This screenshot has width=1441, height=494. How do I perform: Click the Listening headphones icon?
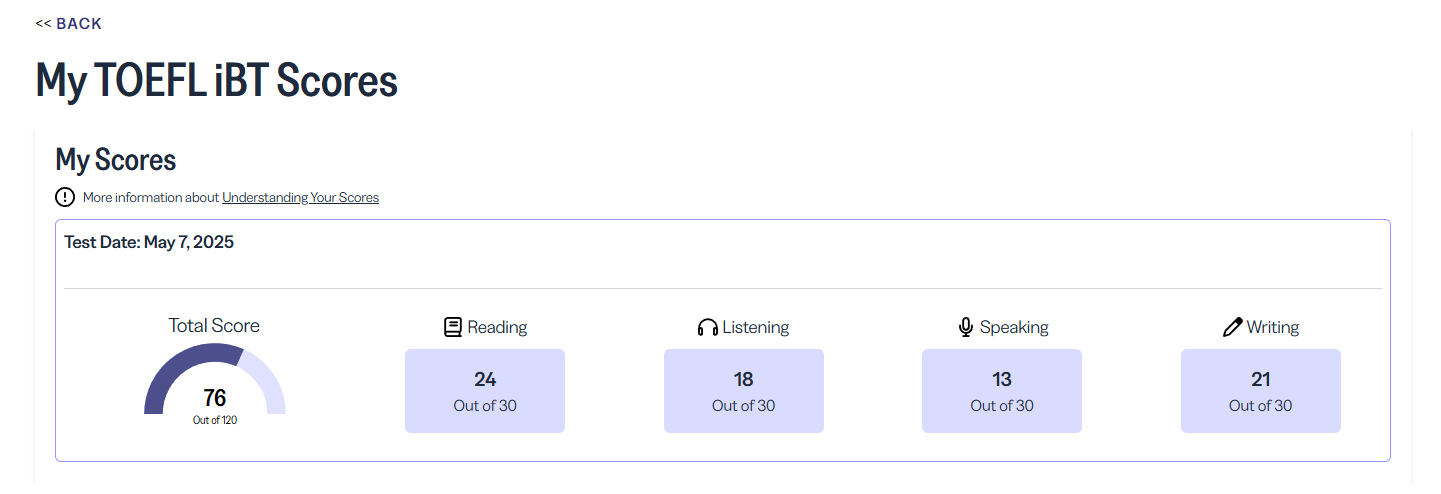pos(708,327)
